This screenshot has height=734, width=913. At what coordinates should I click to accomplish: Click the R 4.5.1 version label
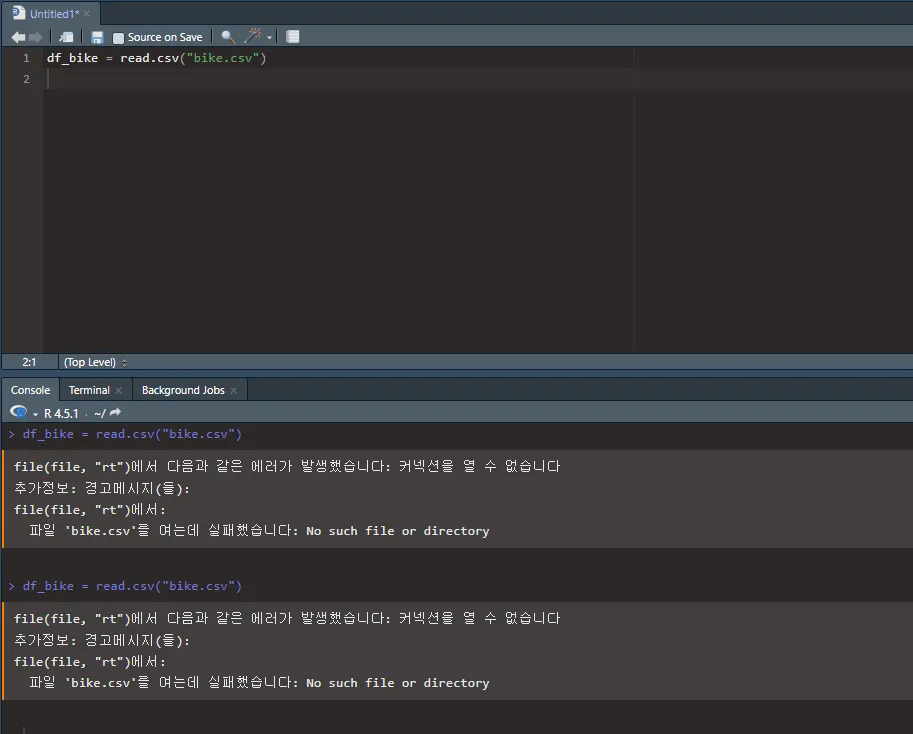[61, 414]
